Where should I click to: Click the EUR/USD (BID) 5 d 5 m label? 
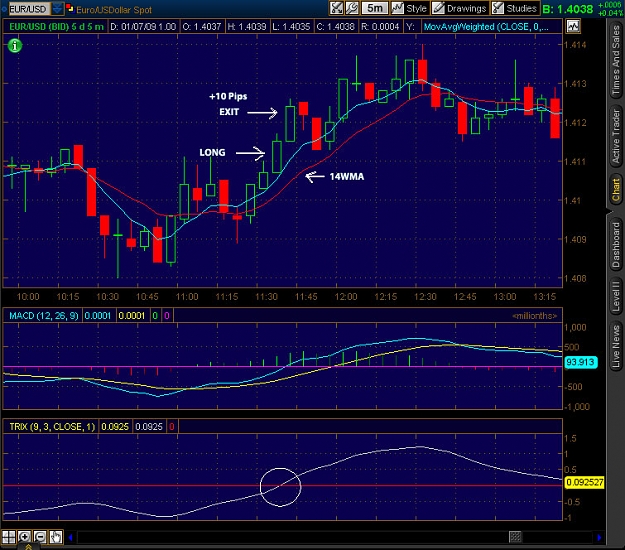tap(56, 27)
